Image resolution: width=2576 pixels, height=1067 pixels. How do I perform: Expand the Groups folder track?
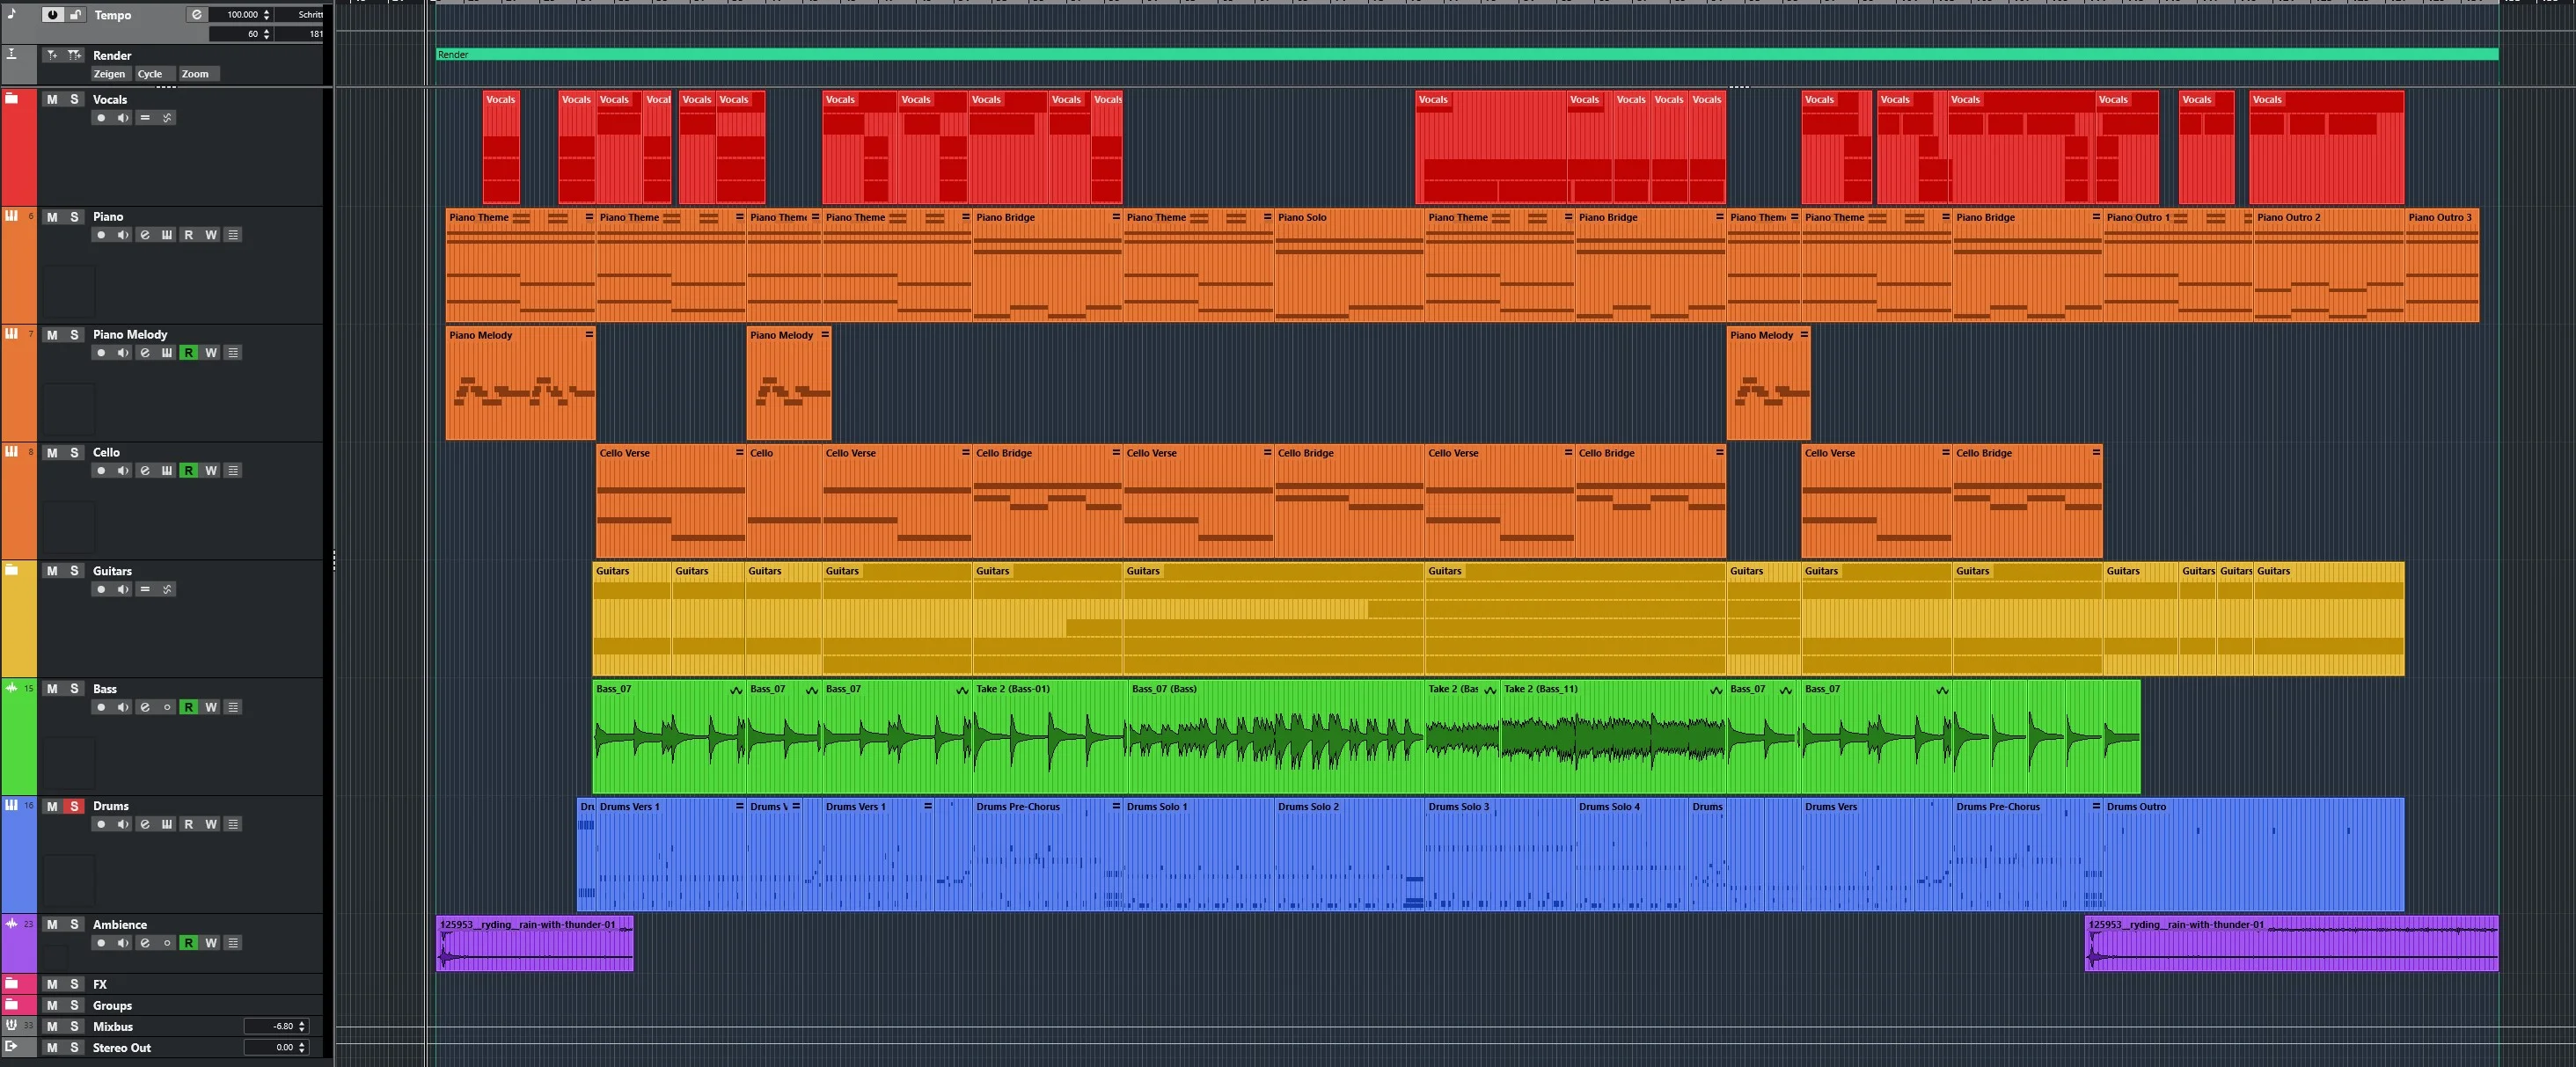(x=12, y=1005)
